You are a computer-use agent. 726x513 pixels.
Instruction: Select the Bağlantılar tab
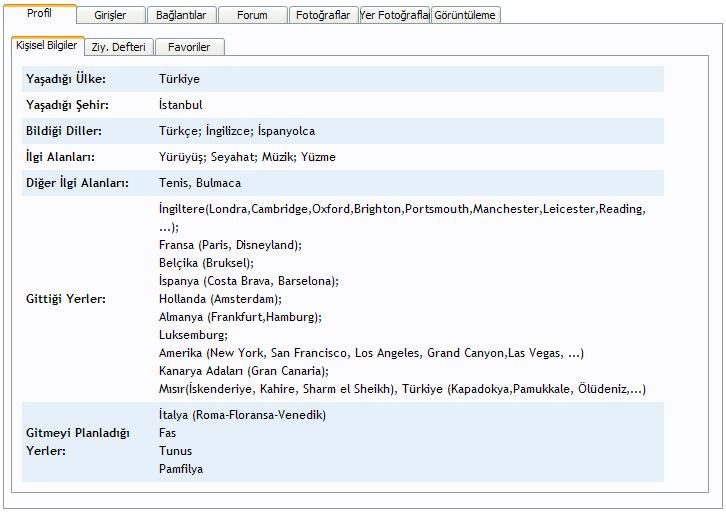pyautogui.click(x=181, y=15)
